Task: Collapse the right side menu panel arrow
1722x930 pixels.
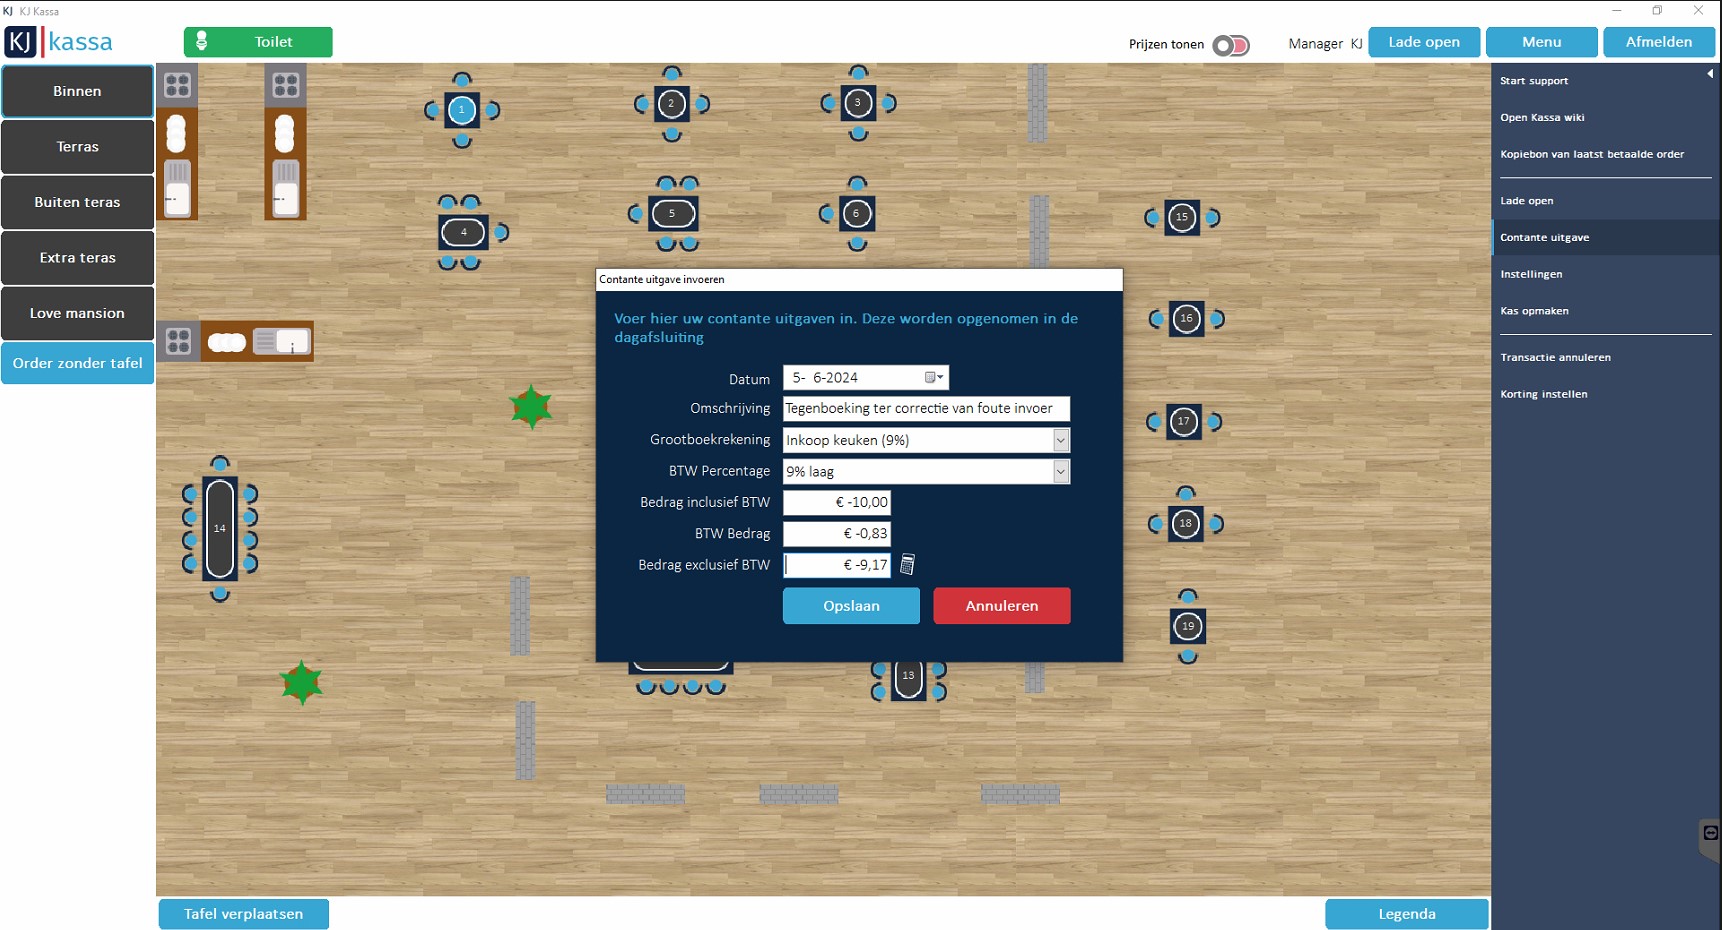Action: tap(1709, 74)
